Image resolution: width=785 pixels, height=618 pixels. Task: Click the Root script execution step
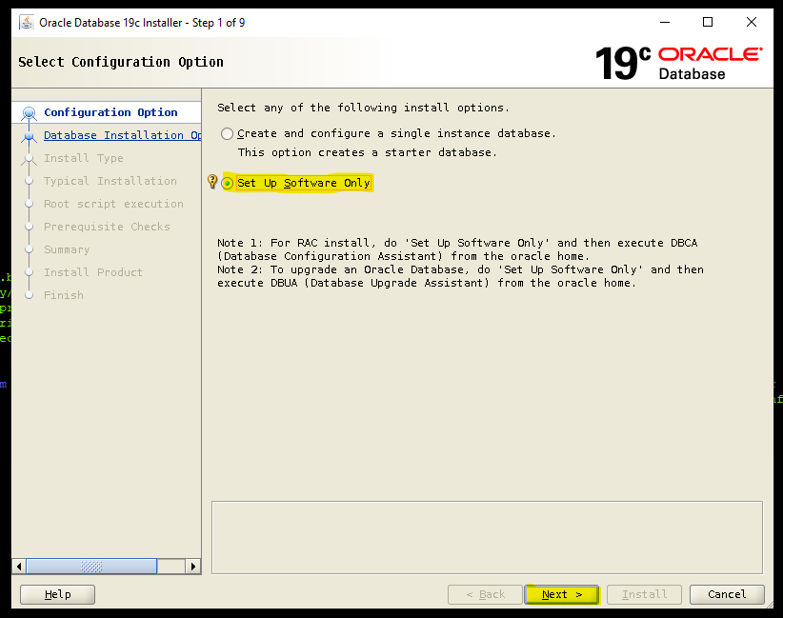pos(114,204)
